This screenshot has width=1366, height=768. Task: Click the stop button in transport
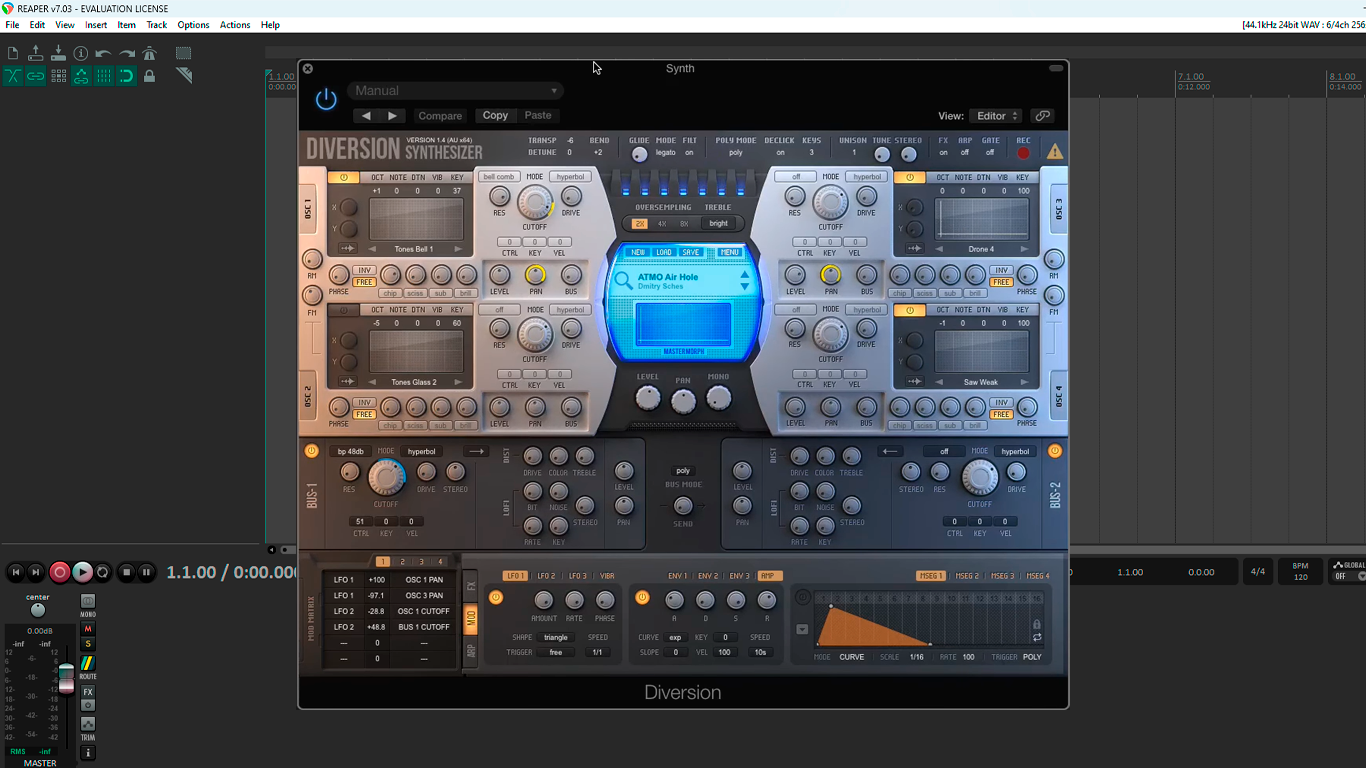click(126, 572)
